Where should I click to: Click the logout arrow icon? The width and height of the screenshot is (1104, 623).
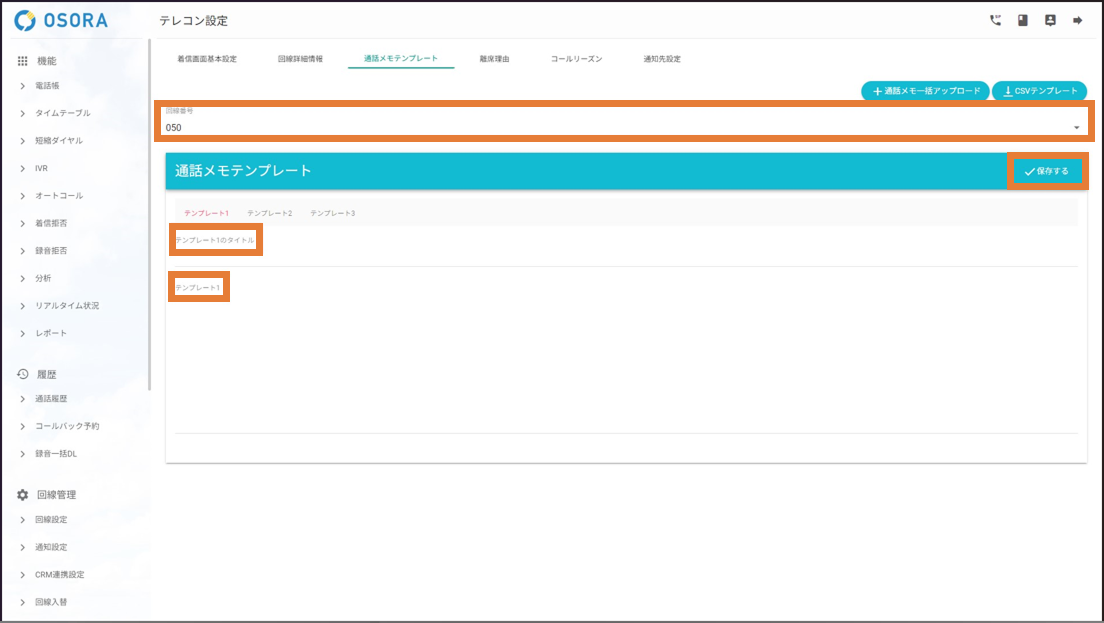coord(1078,20)
